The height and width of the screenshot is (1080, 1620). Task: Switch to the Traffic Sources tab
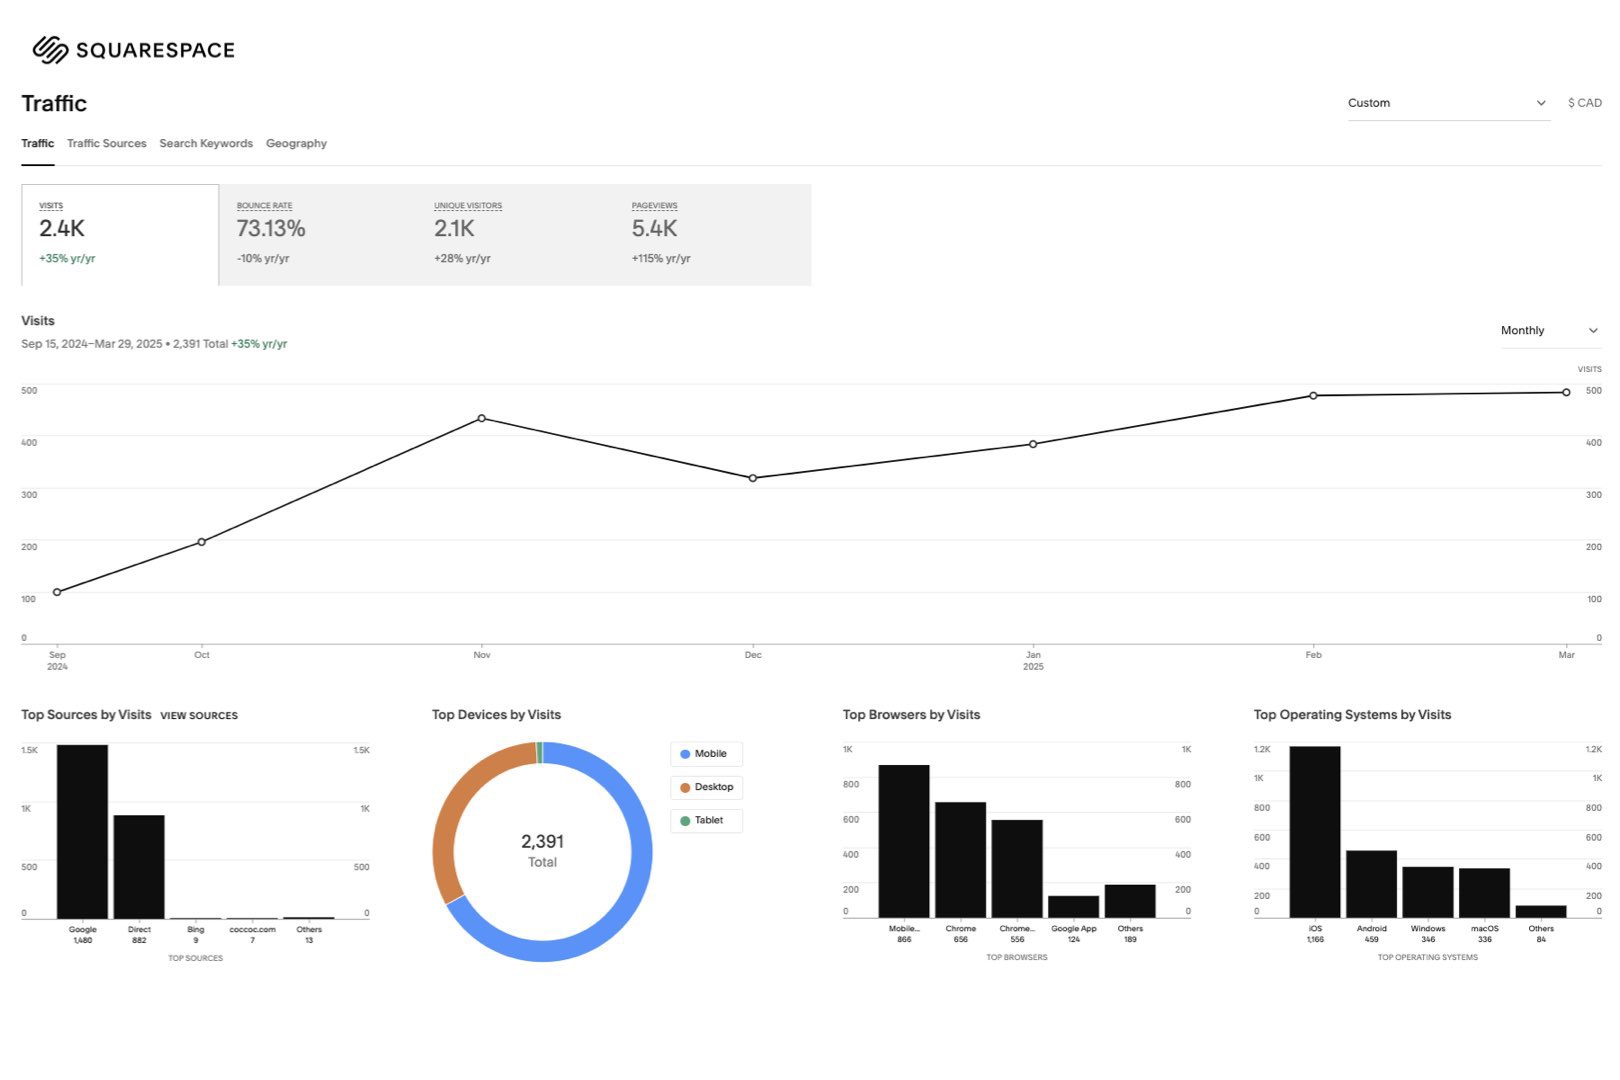pos(106,144)
